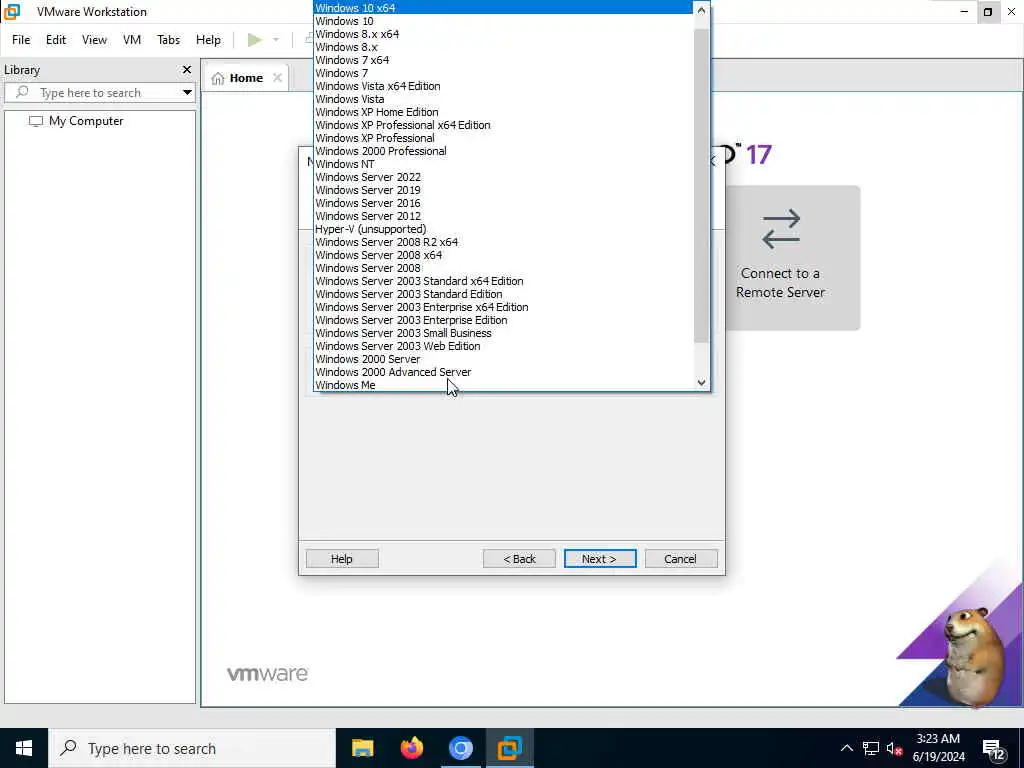The width and height of the screenshot is (1024, 768).
Task: Click the muted volume tray icon
Action: pos(895,748)
